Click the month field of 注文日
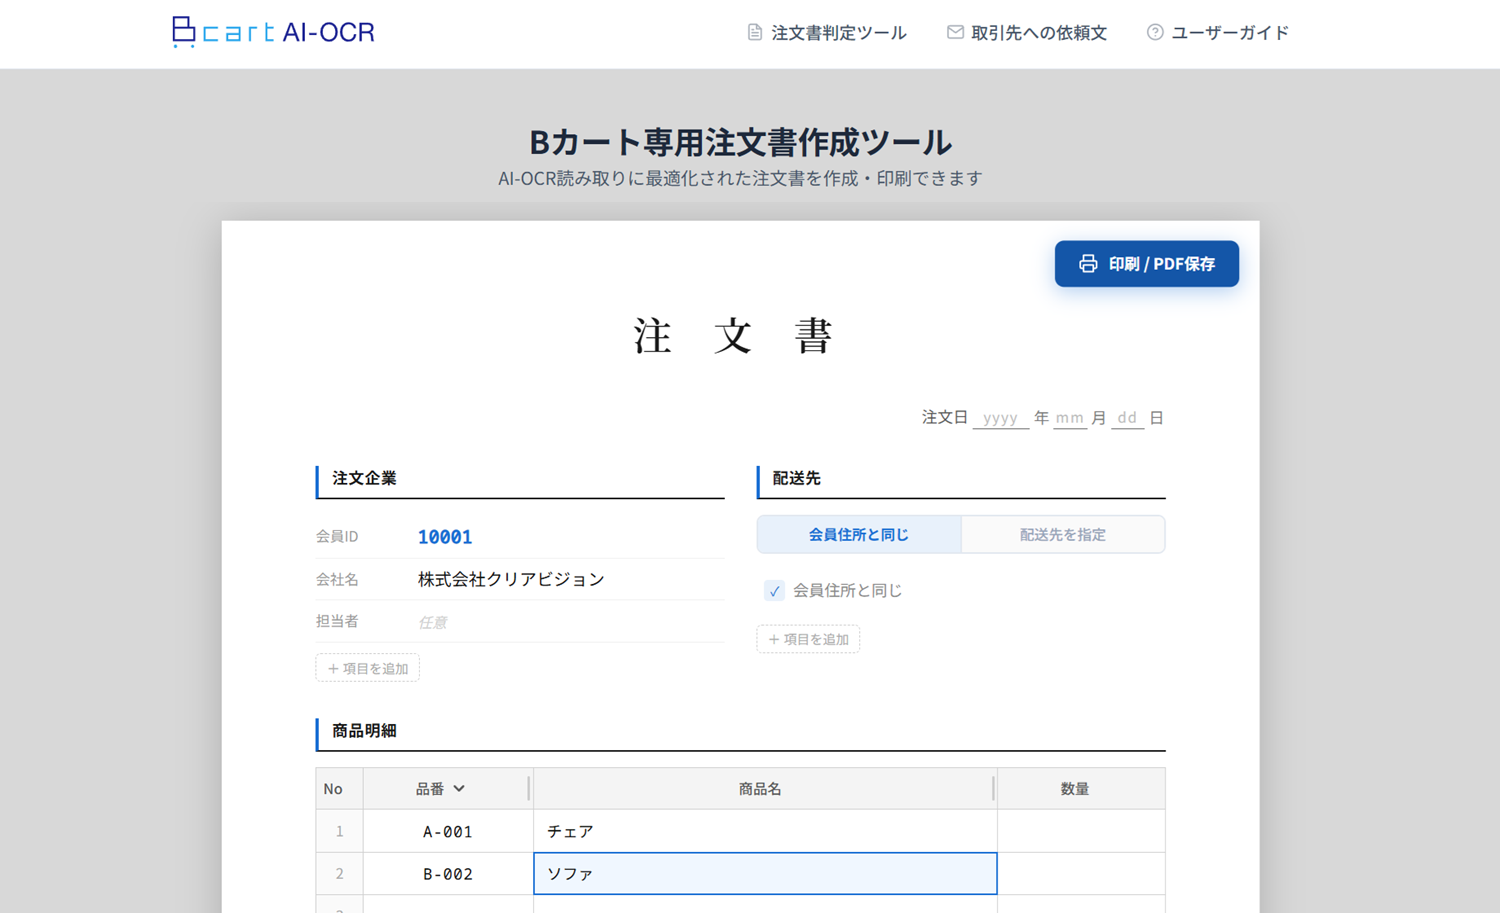 pos(1069,418)
